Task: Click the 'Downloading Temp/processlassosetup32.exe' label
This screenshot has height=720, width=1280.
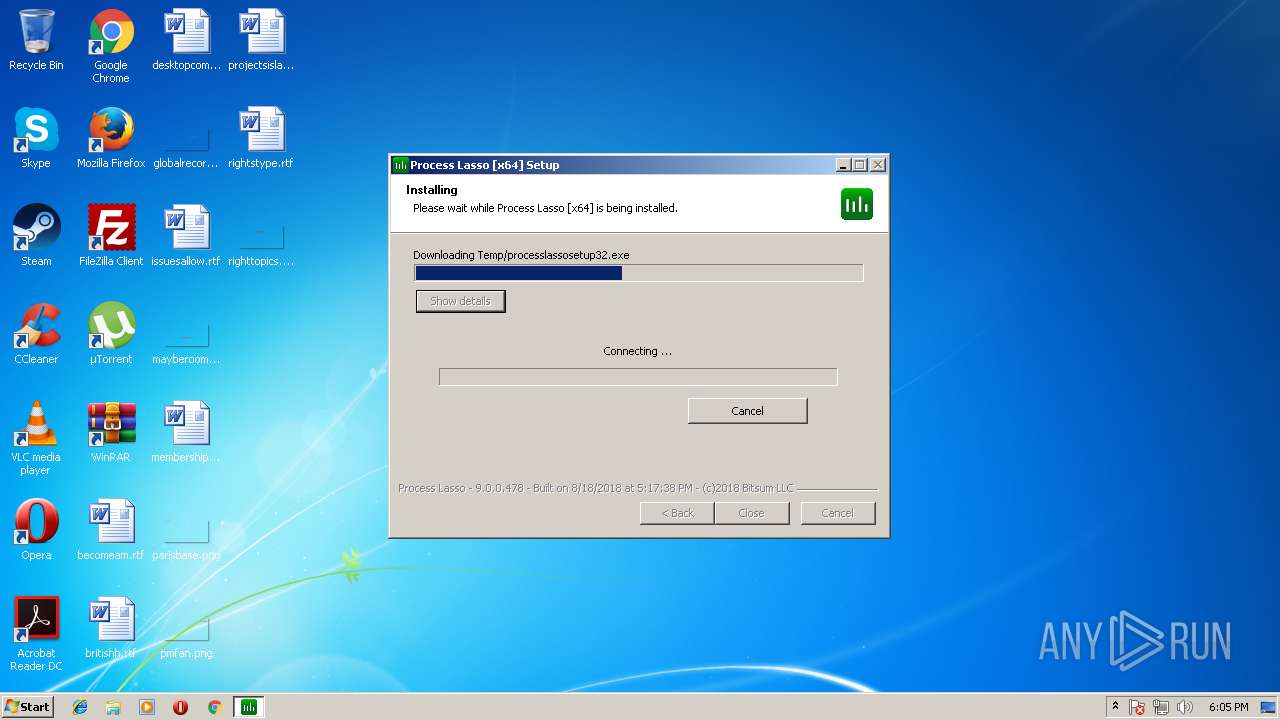Action: [x=521, y=255]
